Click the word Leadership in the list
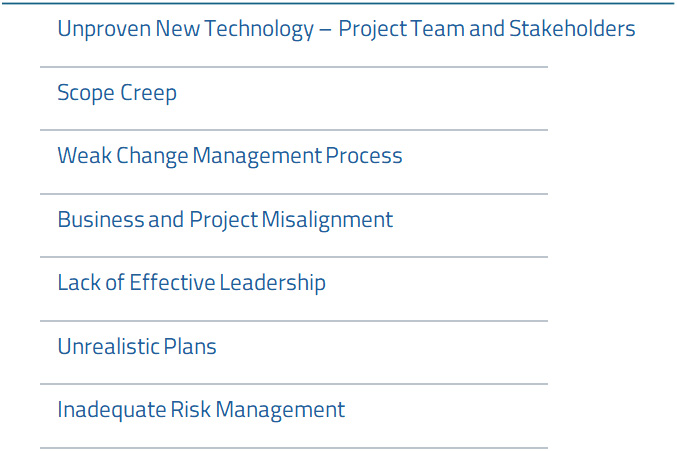This screenshot has width=677, height=451. [272, 283]
